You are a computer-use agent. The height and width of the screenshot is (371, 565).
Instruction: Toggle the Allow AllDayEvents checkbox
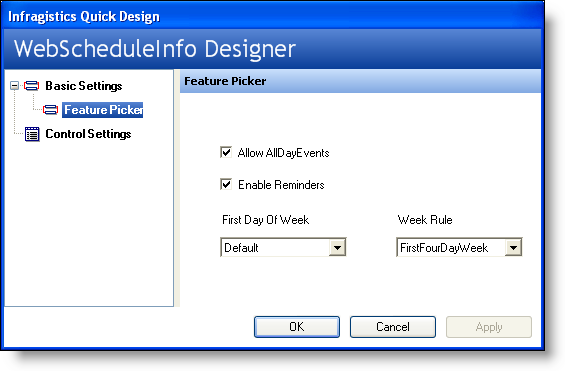coord(226,152)
